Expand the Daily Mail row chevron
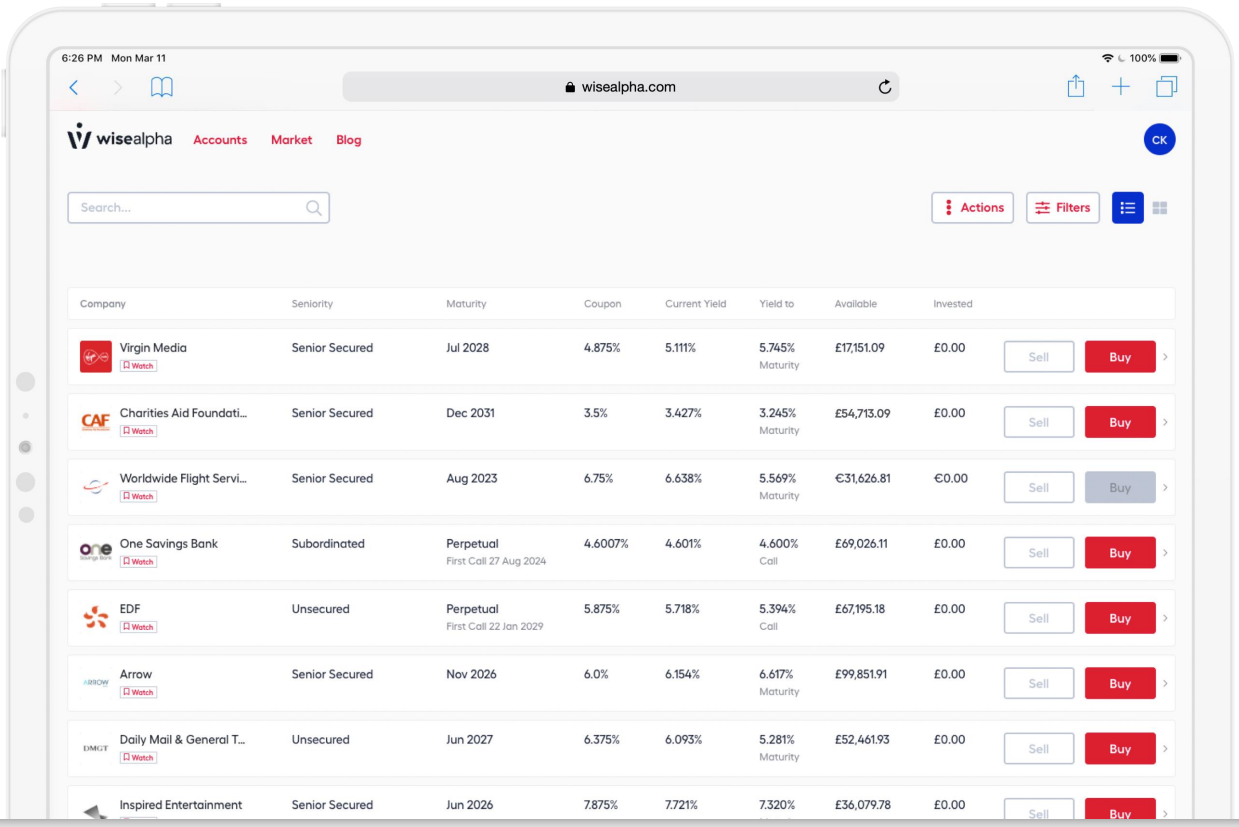 pyautogui.click(x=1166, y=749)
